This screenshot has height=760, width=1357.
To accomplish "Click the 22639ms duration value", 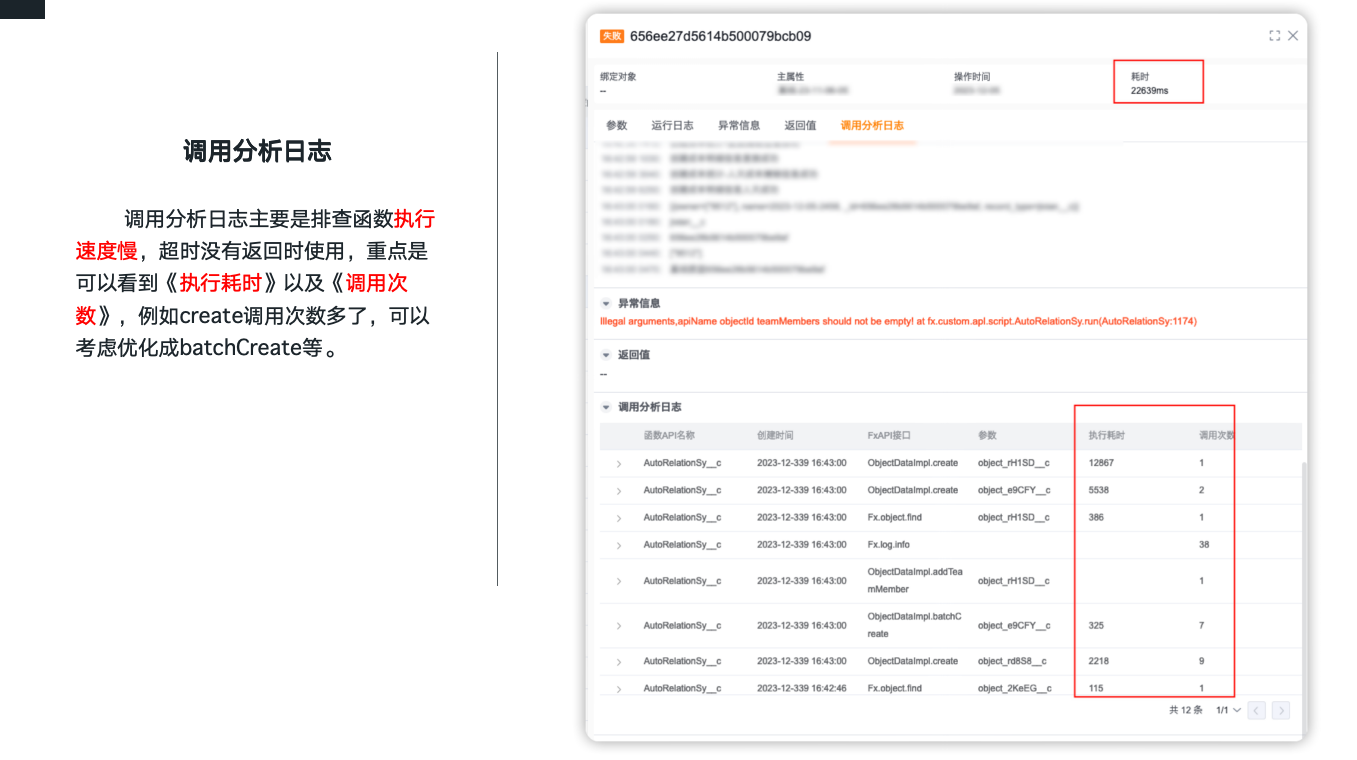I will point(1150,91).
